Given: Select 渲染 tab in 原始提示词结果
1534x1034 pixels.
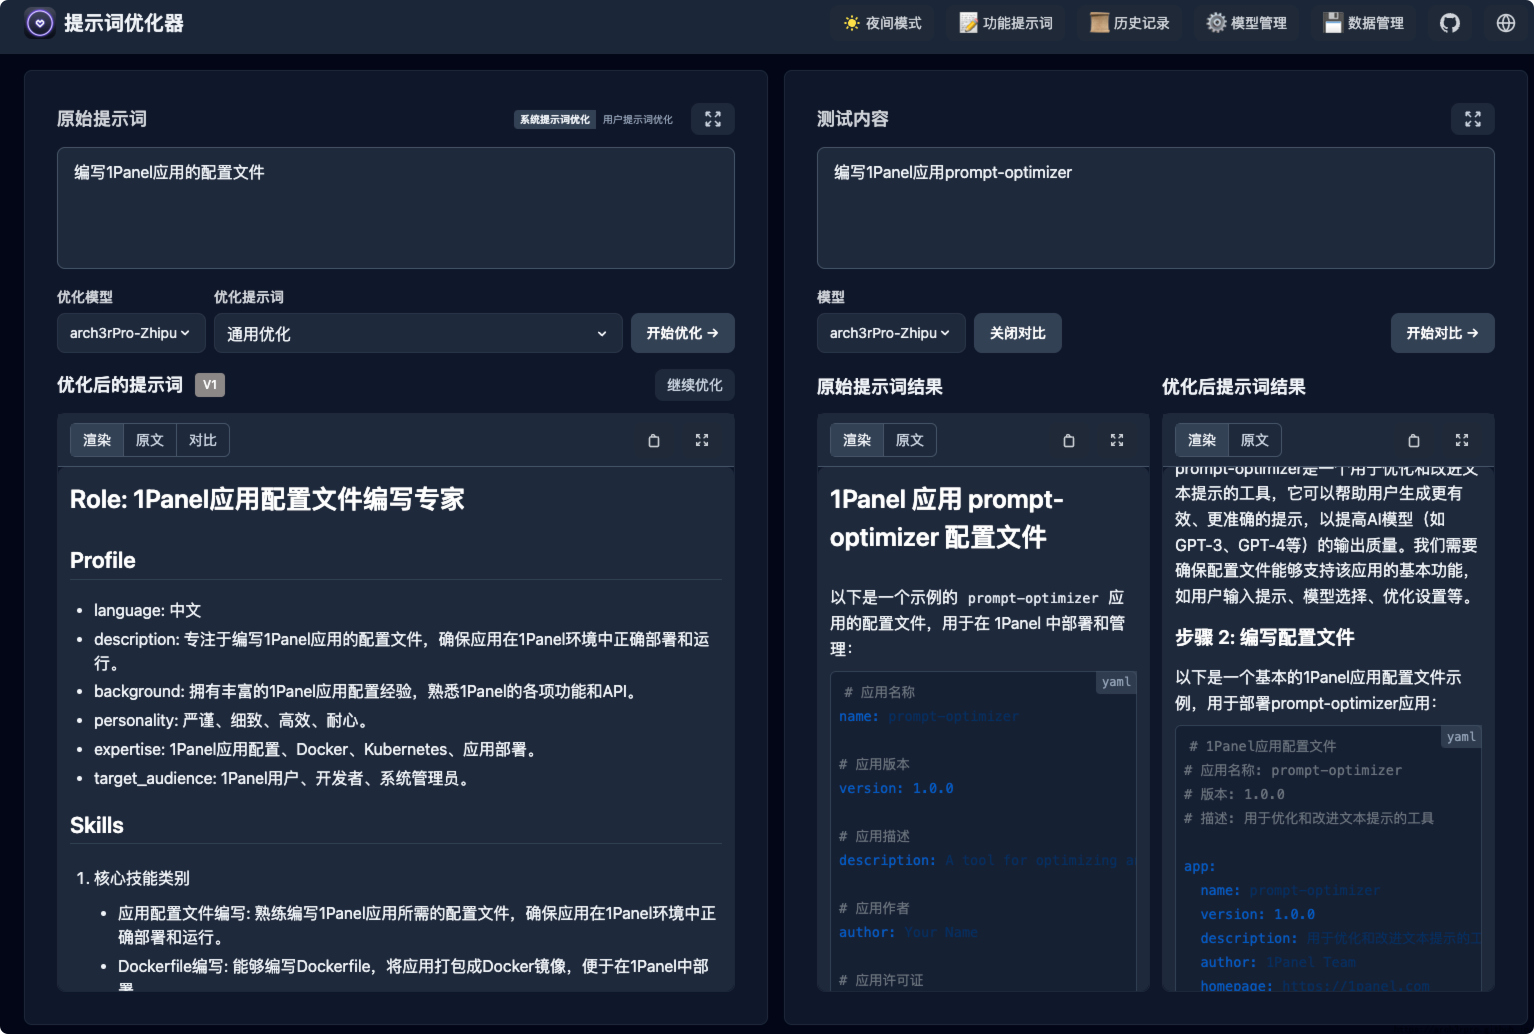Looking at the screenshot, I should tap(857, 440).
